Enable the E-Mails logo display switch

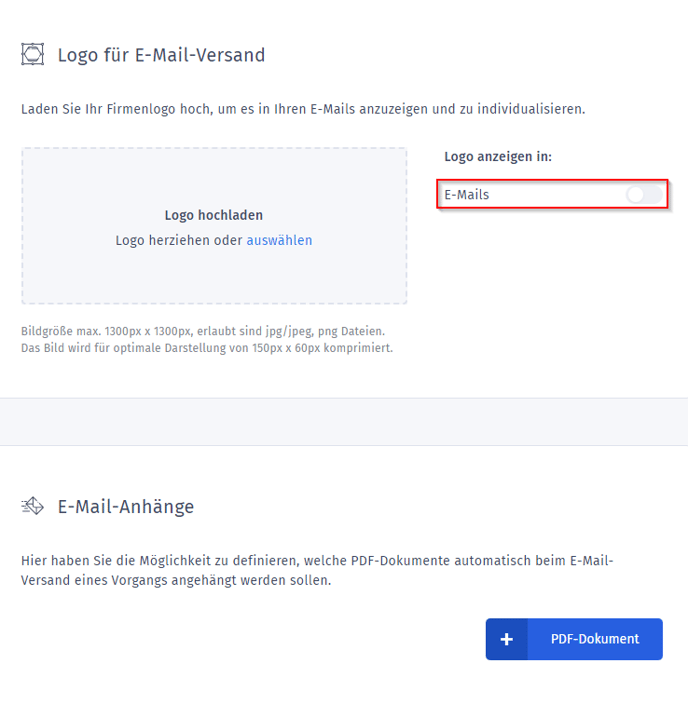644,195
